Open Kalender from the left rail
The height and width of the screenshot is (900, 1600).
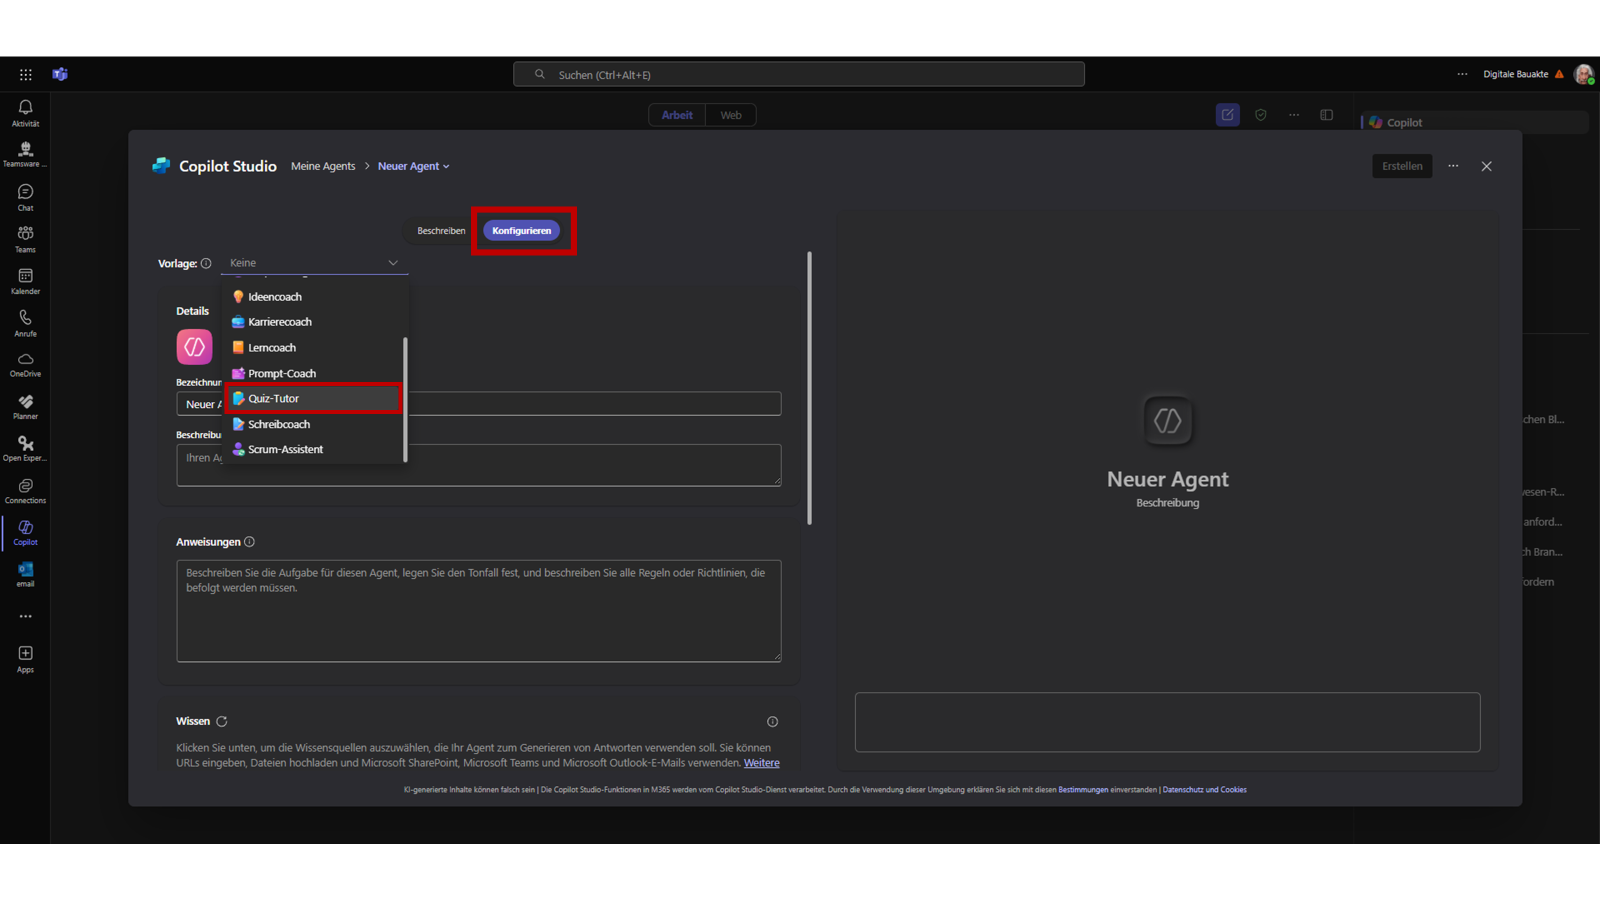click(25, 280)
